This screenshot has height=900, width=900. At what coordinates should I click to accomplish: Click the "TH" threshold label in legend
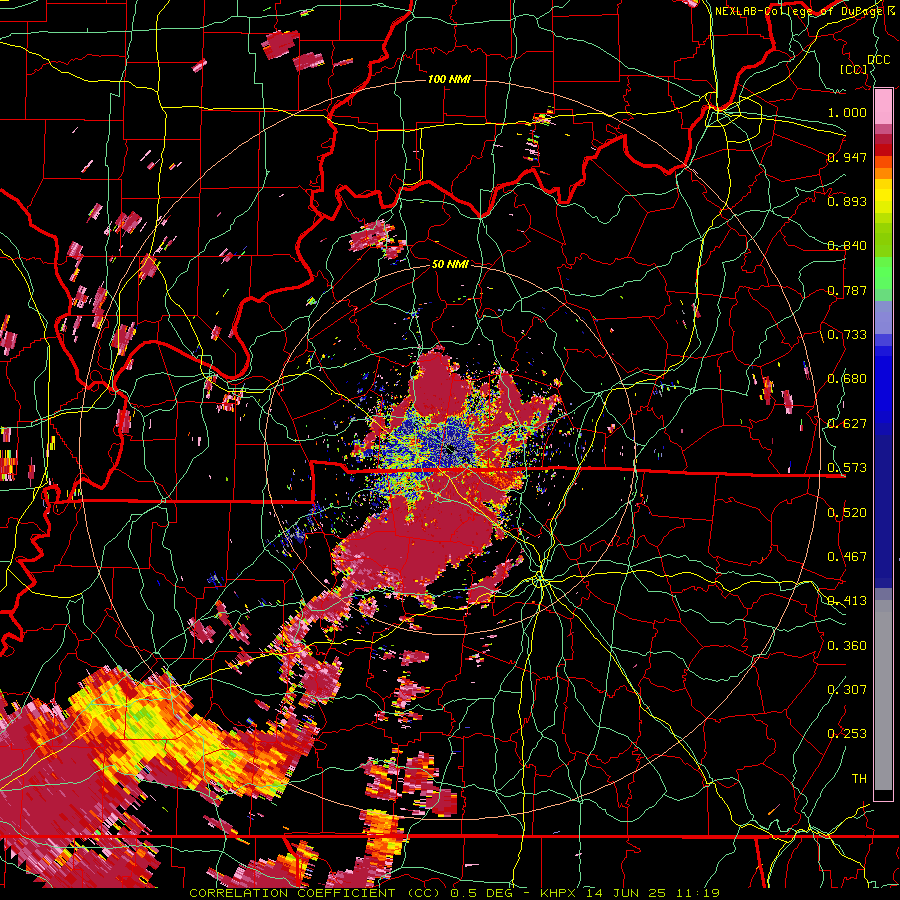859,778
